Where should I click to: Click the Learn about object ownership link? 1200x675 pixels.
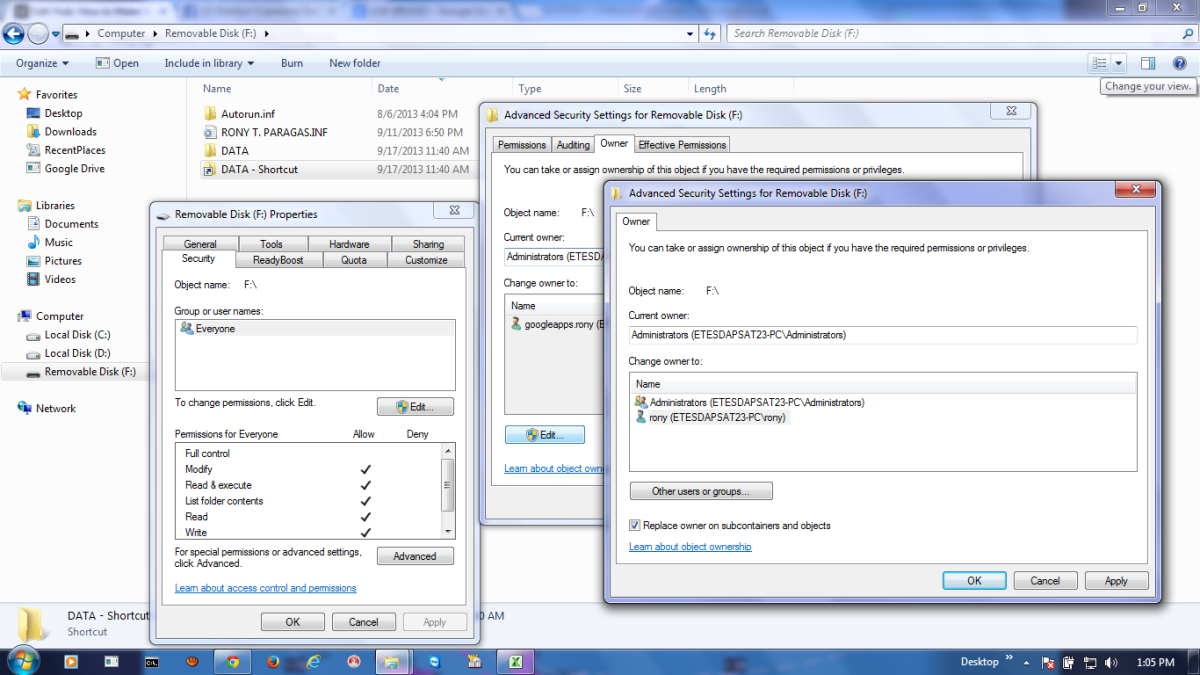pyautogui.click(x=692, y=546)
